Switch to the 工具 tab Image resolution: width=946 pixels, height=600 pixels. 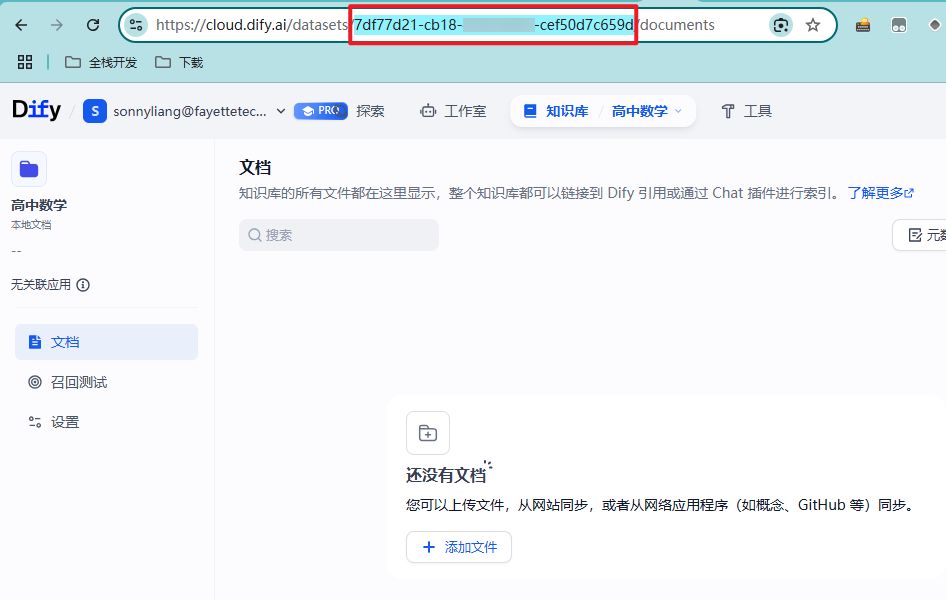pos(753,111)
